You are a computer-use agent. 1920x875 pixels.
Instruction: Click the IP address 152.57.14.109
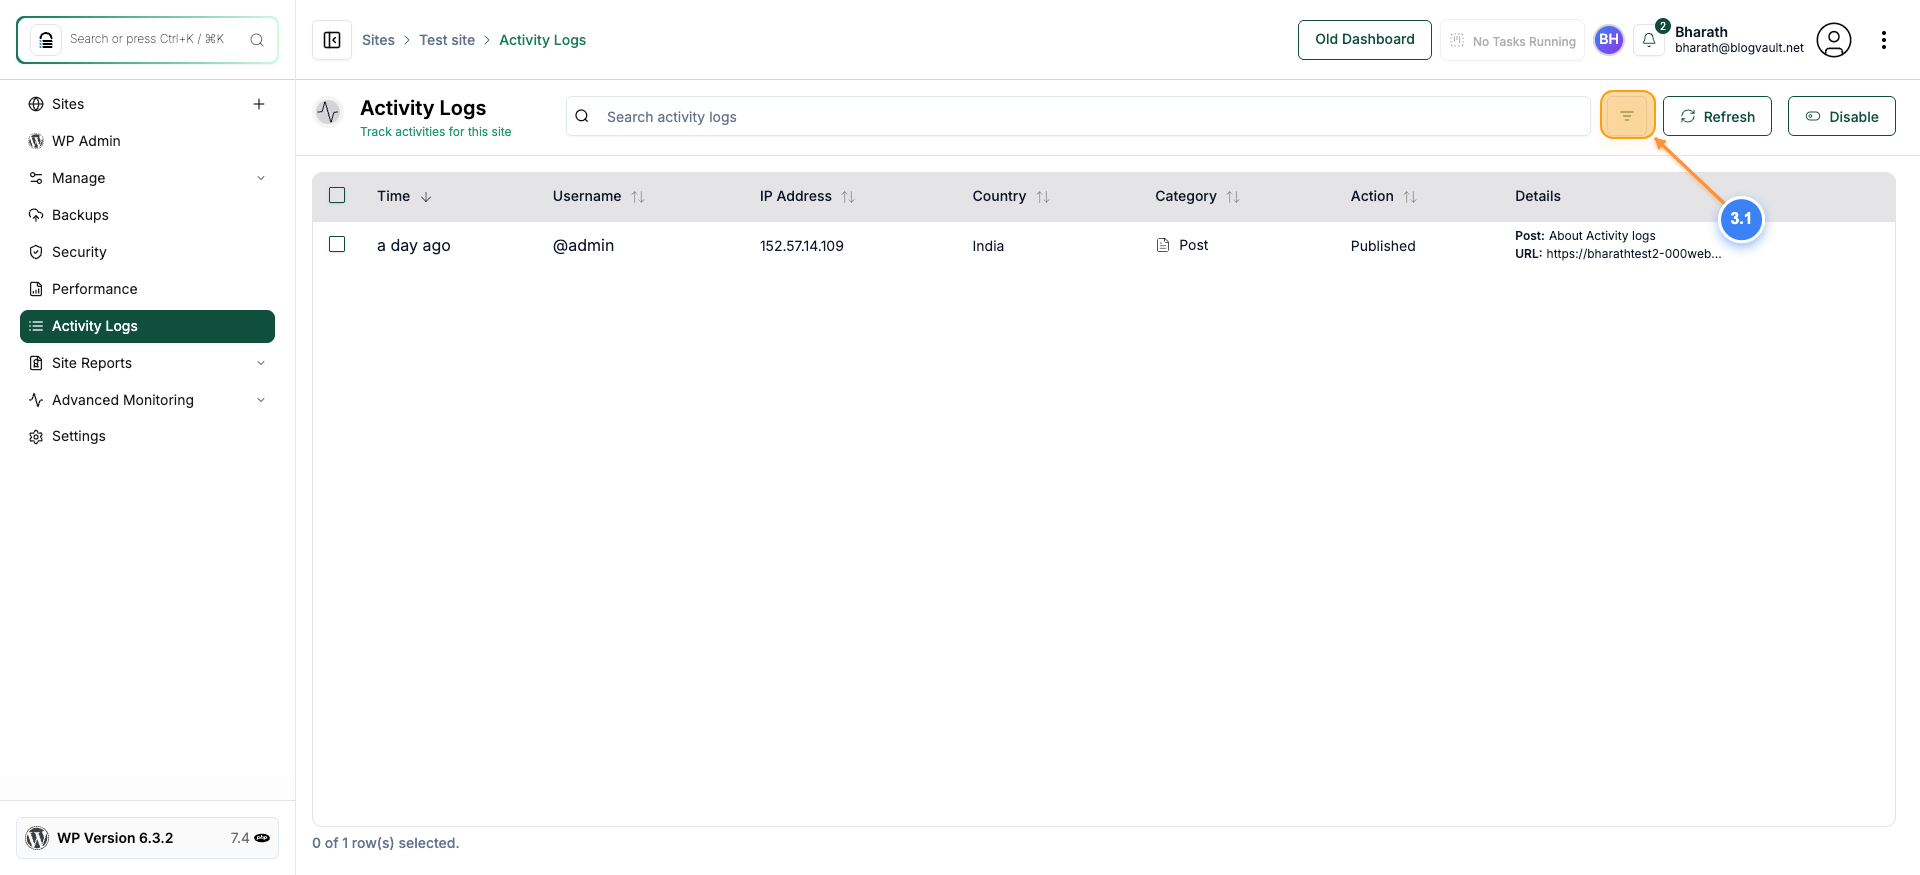[x=801, y=246]
